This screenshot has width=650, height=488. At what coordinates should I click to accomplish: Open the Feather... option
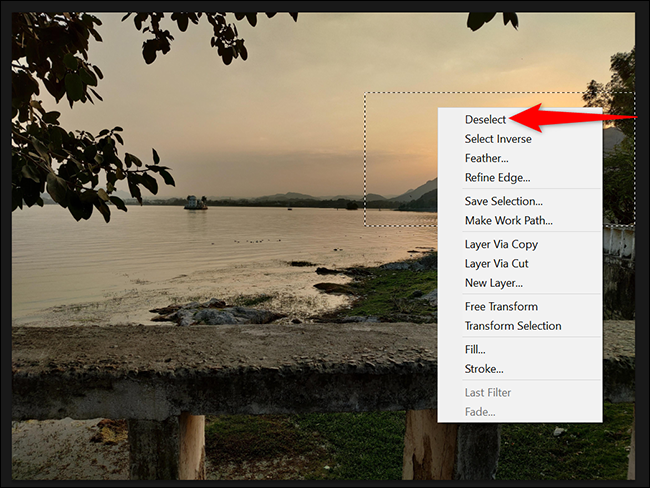click(x=486, y=158)
